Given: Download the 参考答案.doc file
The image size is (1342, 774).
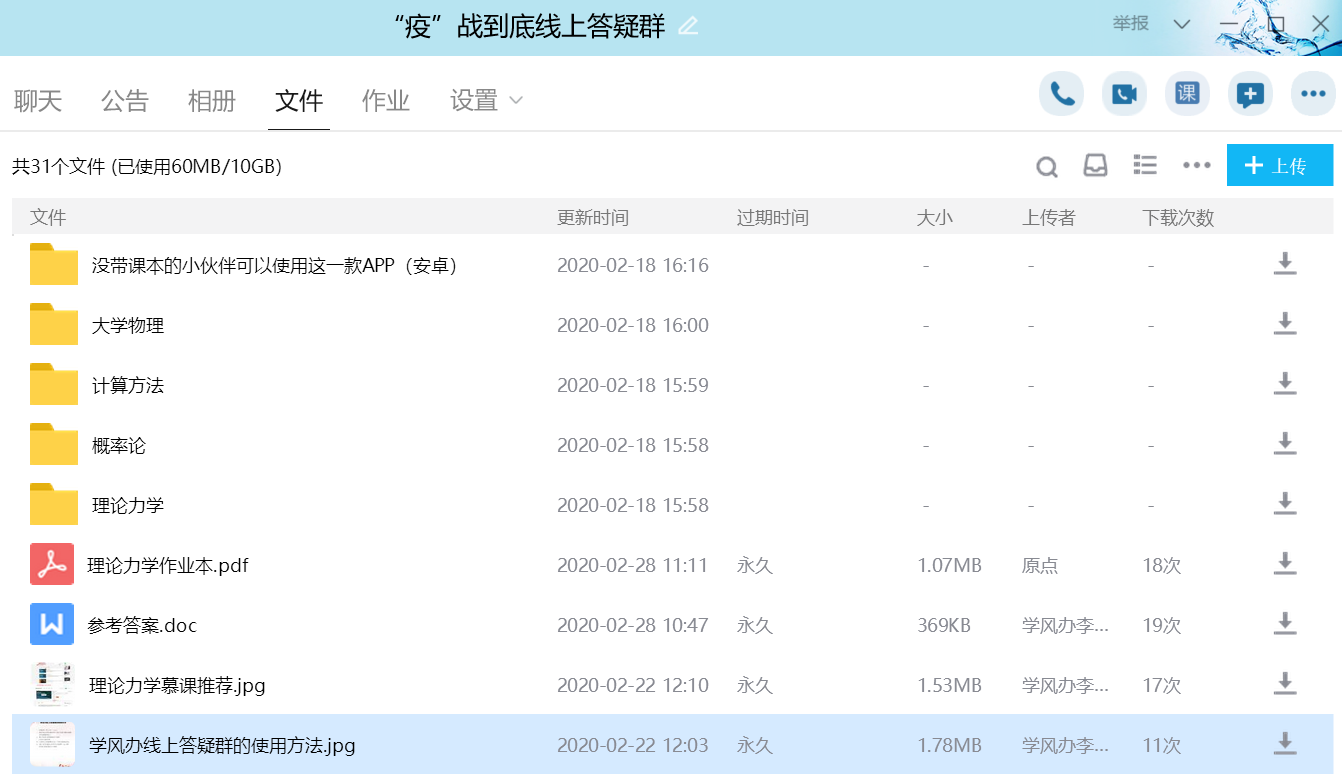Looking at the screenshot, I should (1284, 625).
